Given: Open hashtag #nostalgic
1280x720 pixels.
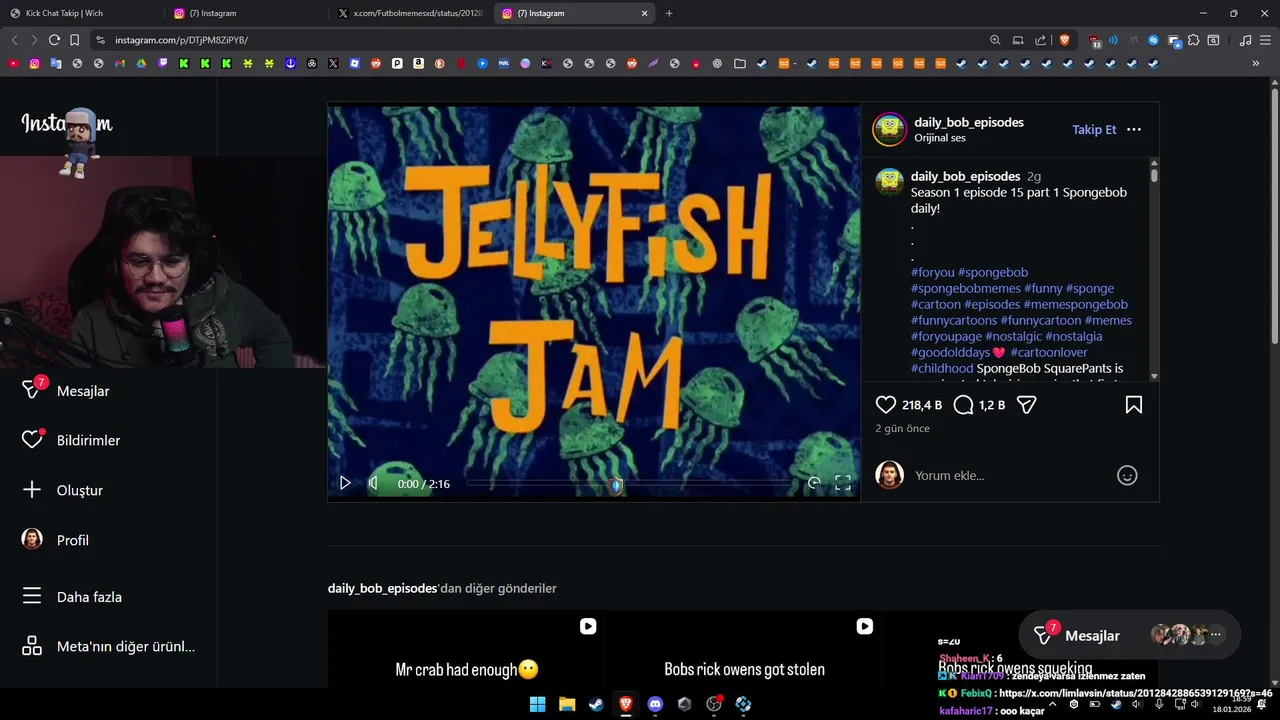Looking at the screenshot, I should pyautogui.click(x=1013, y=336).
